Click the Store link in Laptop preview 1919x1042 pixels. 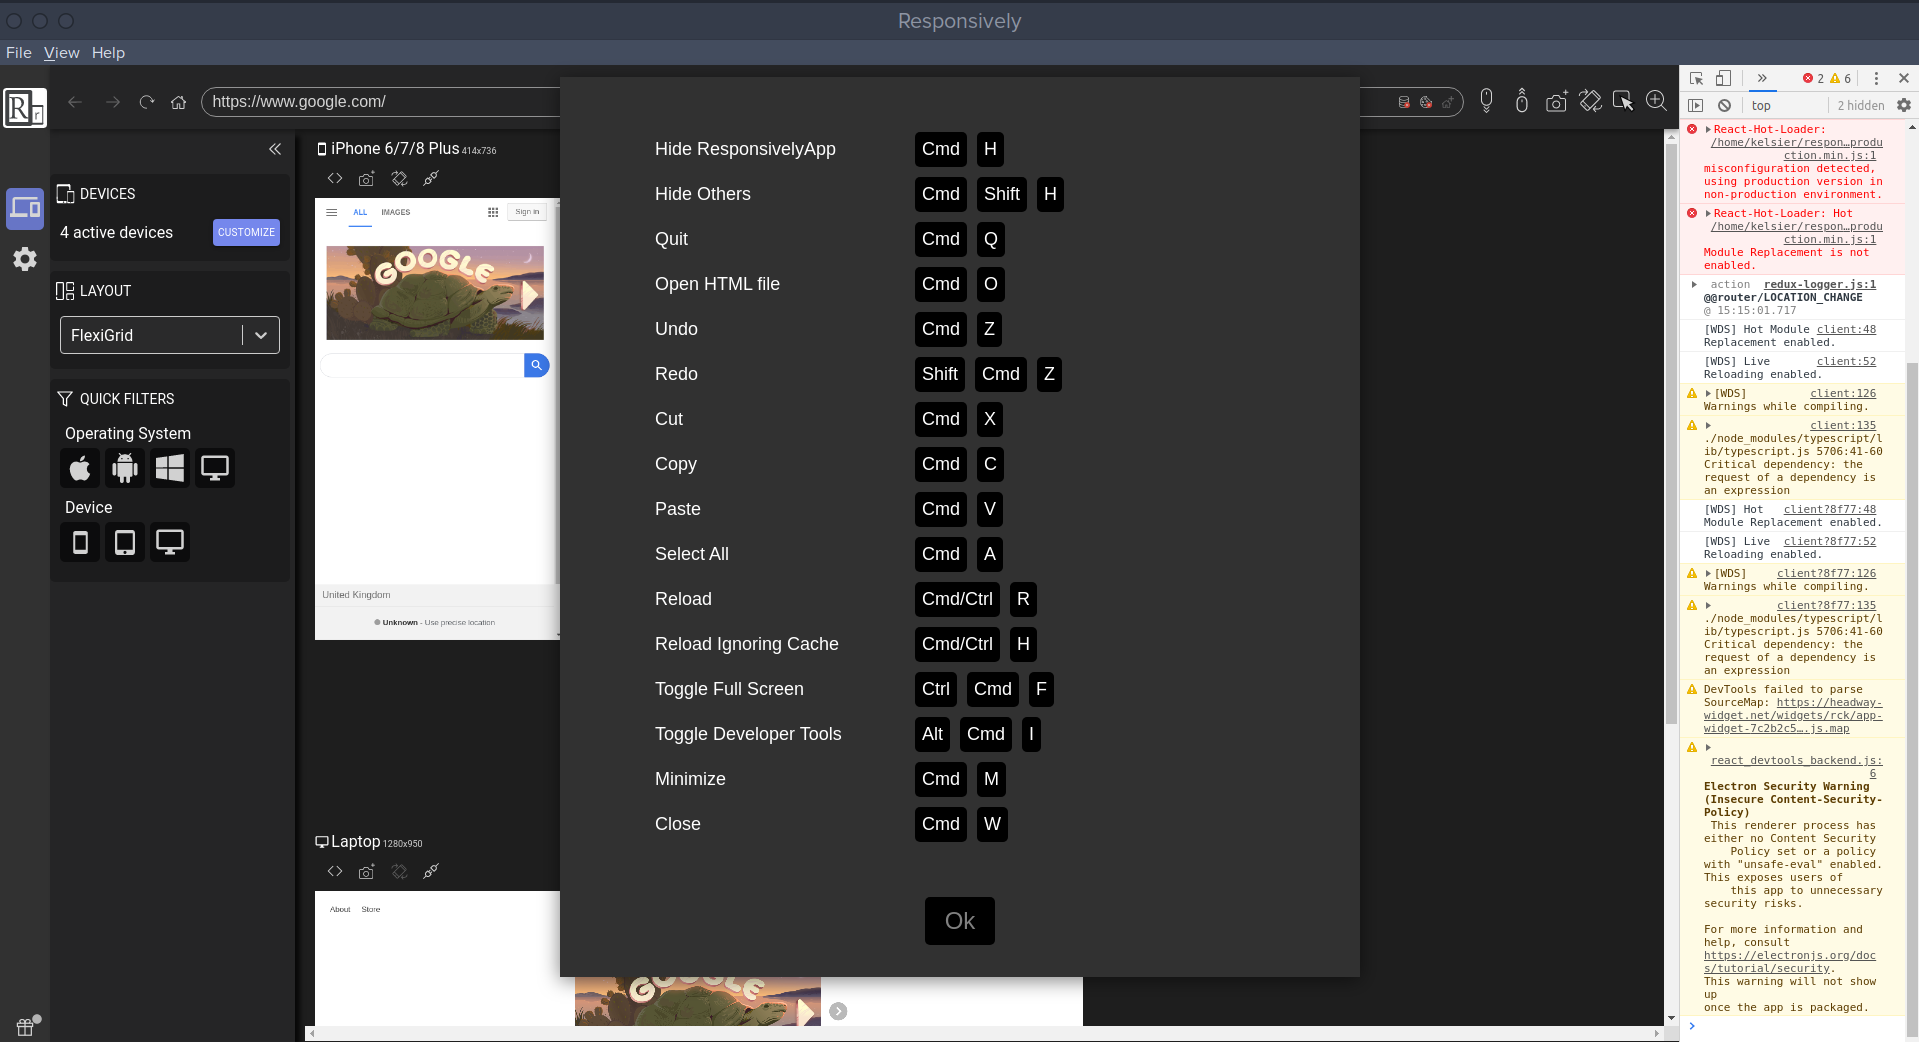(x=371, y=909)
